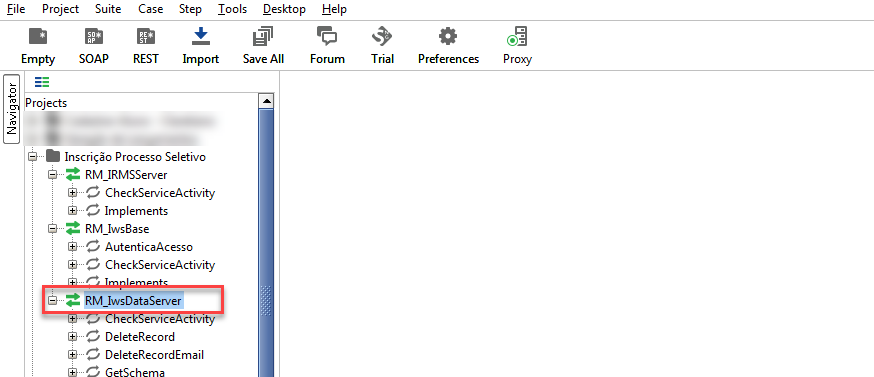Click scroll up arrow of Projects tree
874x377 pixels.
coord(266,102)
